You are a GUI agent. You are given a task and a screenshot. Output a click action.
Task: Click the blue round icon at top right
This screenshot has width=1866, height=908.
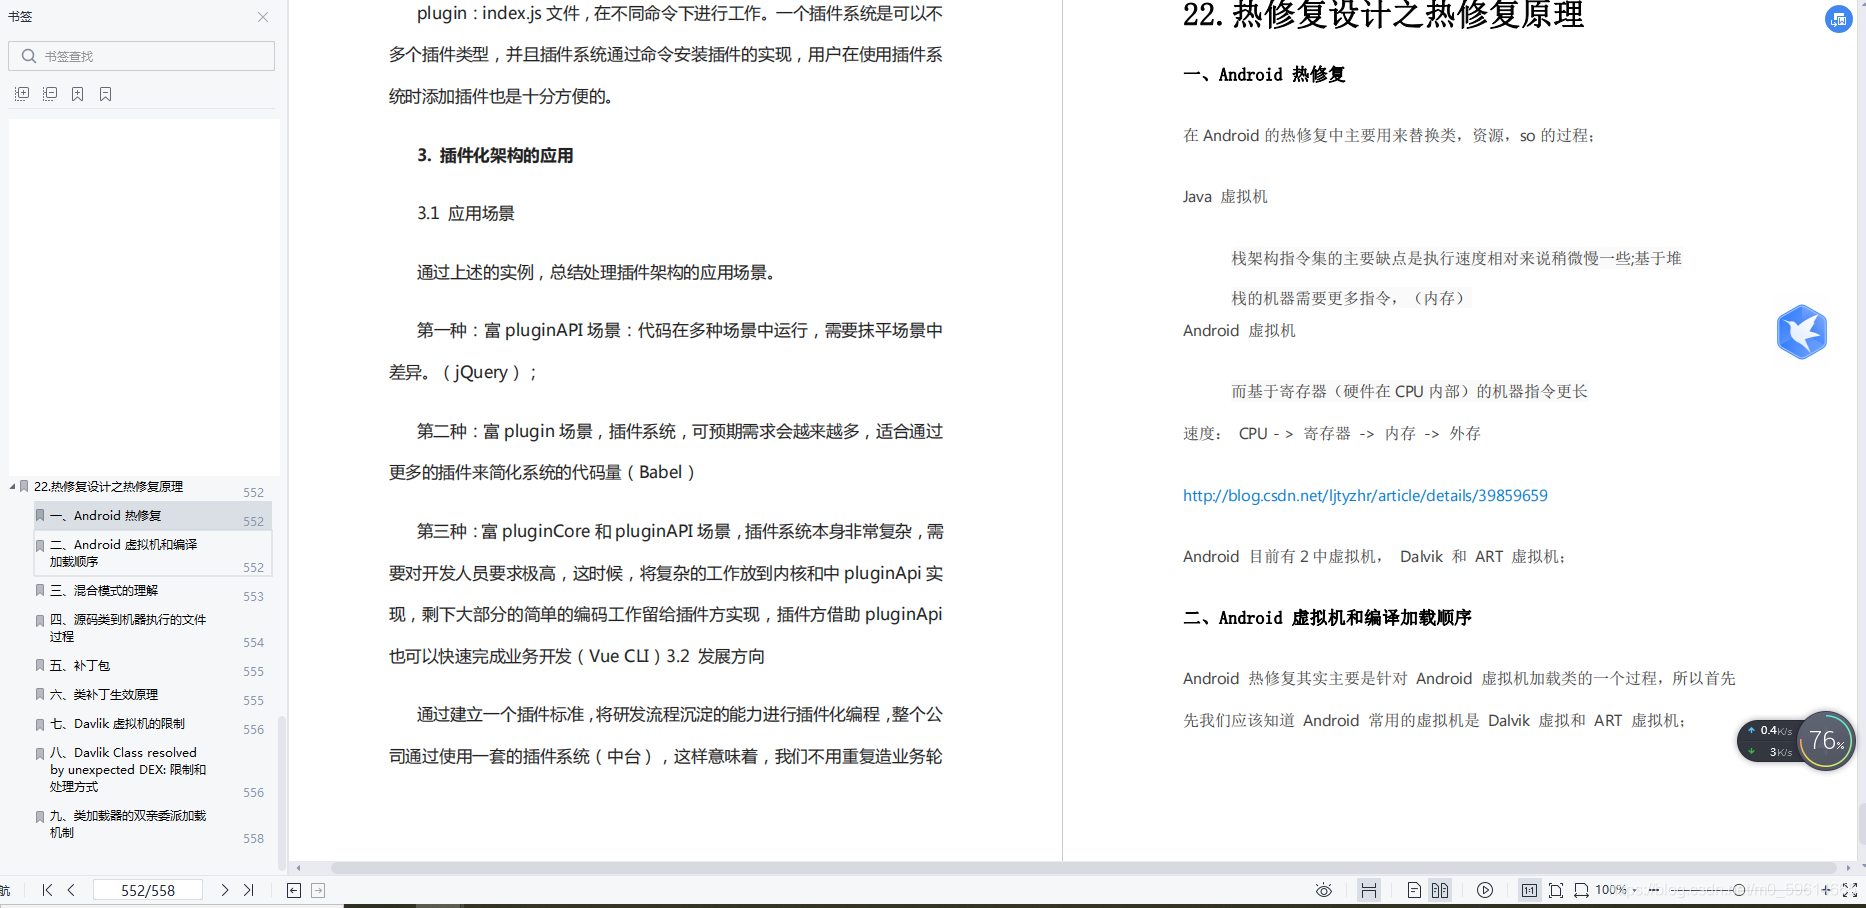point(1838,19)
